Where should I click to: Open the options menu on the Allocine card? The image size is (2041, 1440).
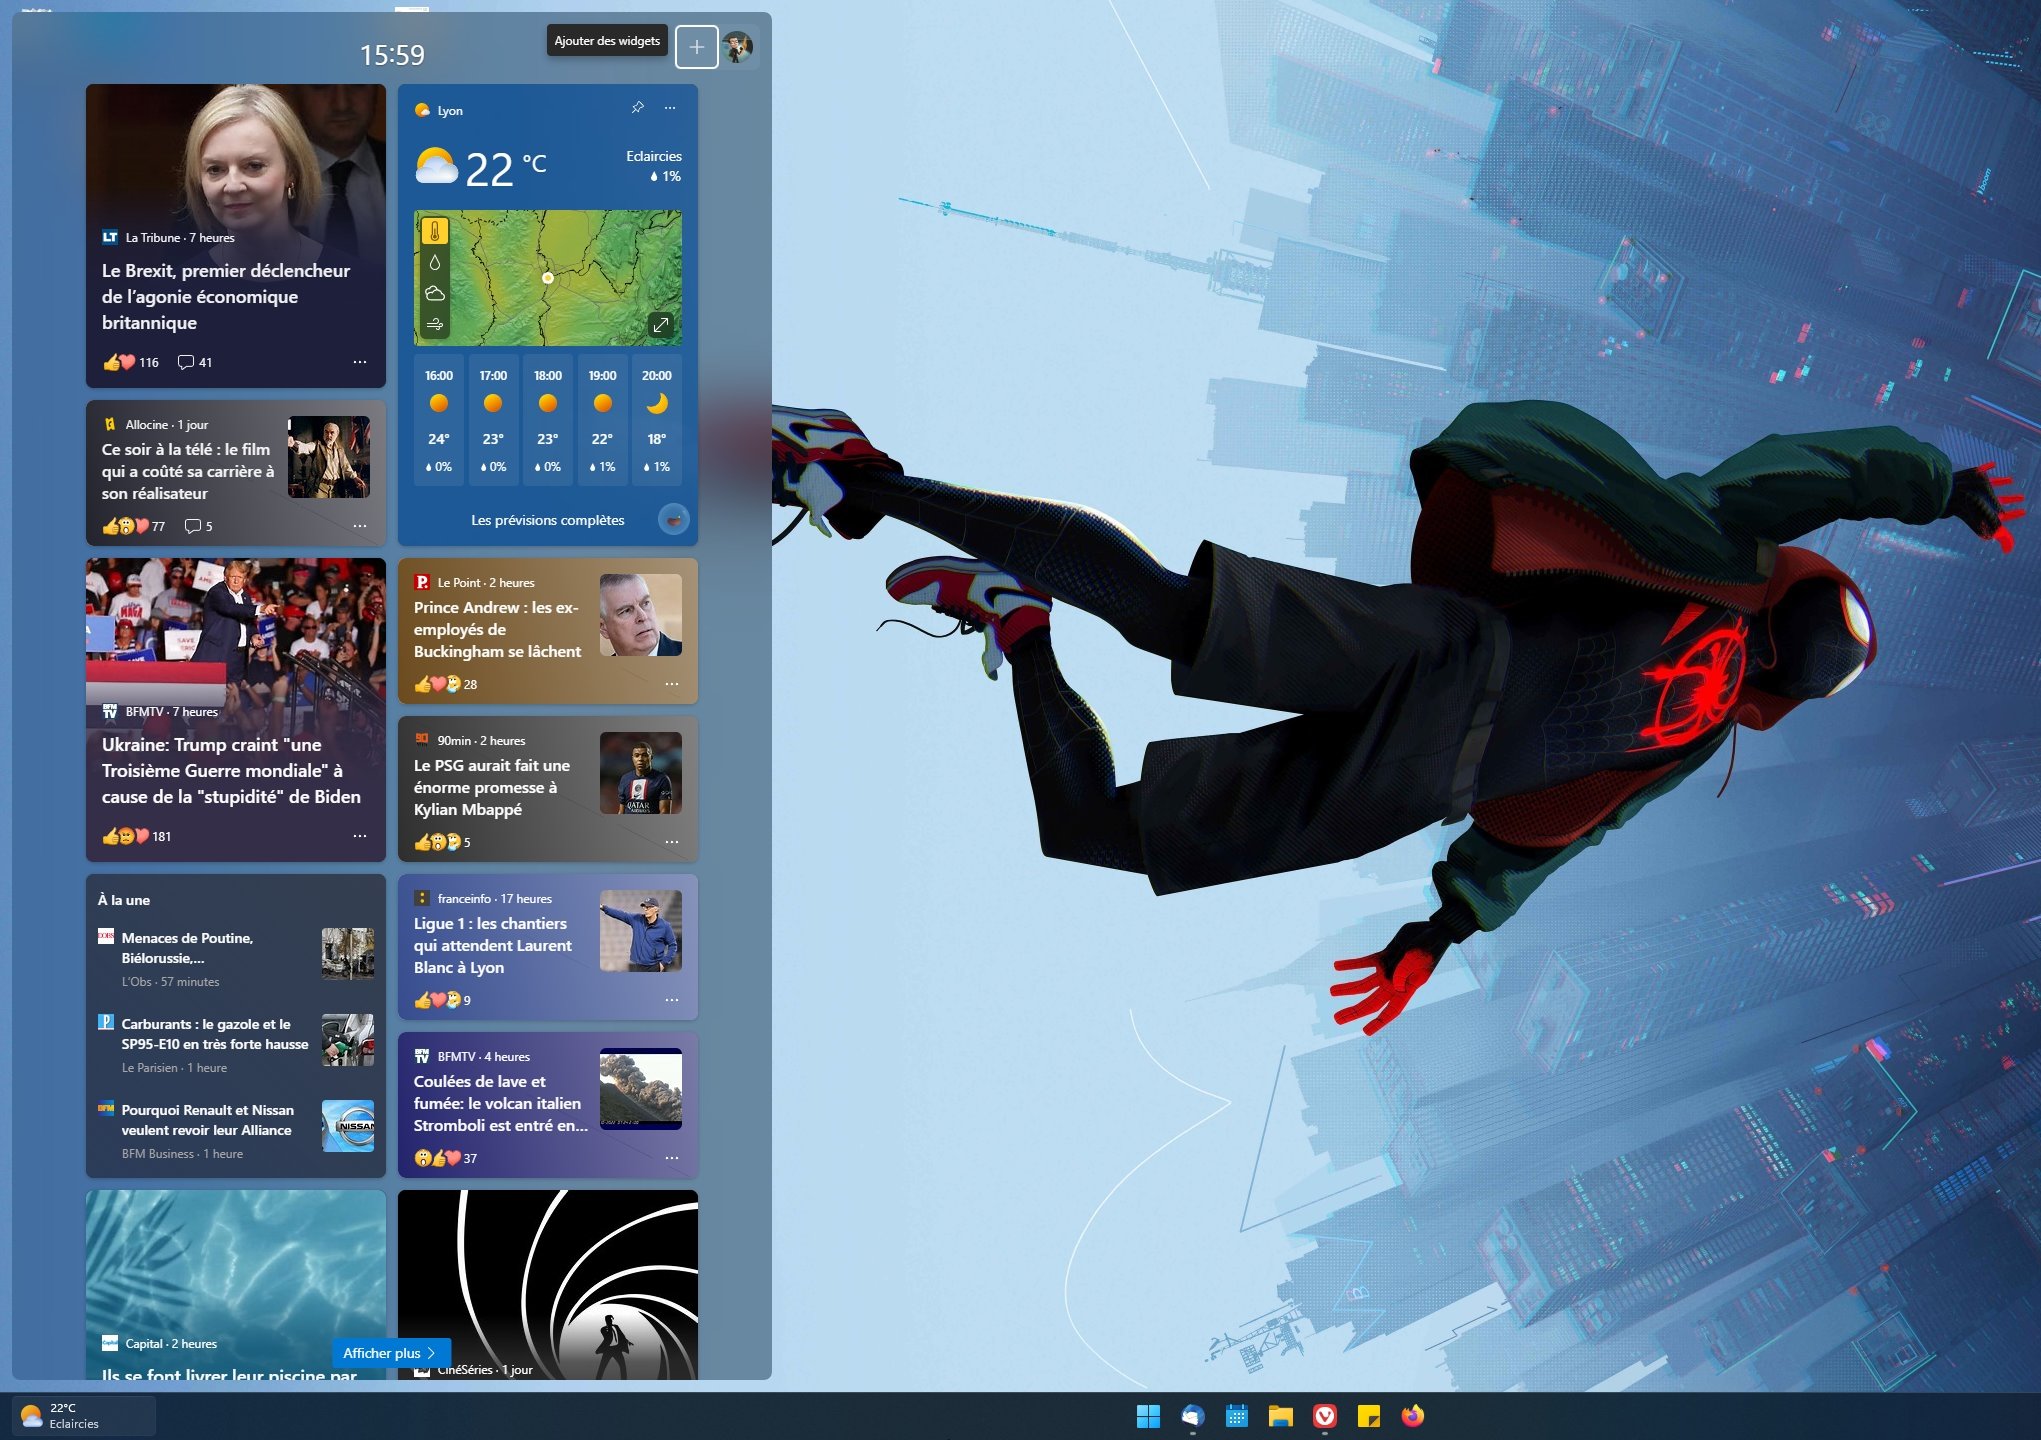coord(359,525)
